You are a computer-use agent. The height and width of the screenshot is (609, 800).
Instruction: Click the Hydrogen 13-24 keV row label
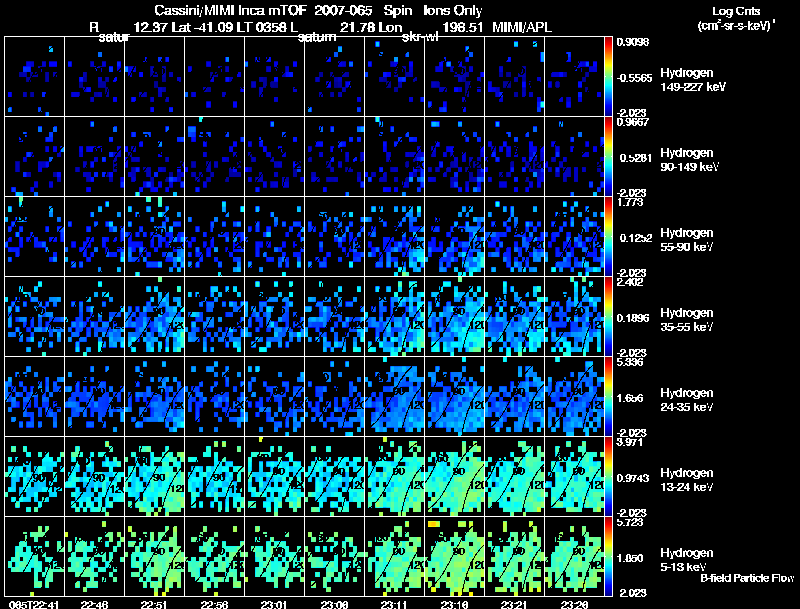(x=687, y=480)
